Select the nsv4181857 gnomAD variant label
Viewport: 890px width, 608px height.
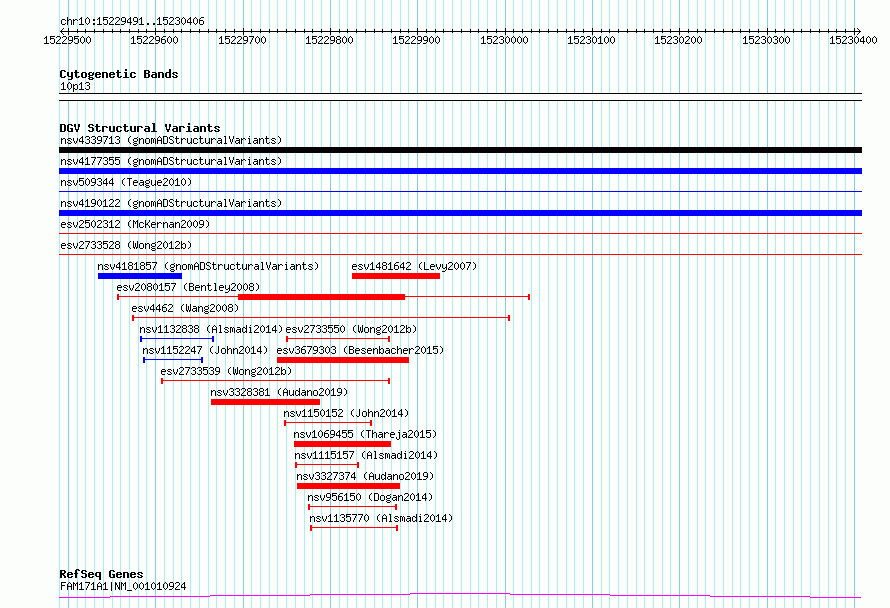tap(208, 266)
